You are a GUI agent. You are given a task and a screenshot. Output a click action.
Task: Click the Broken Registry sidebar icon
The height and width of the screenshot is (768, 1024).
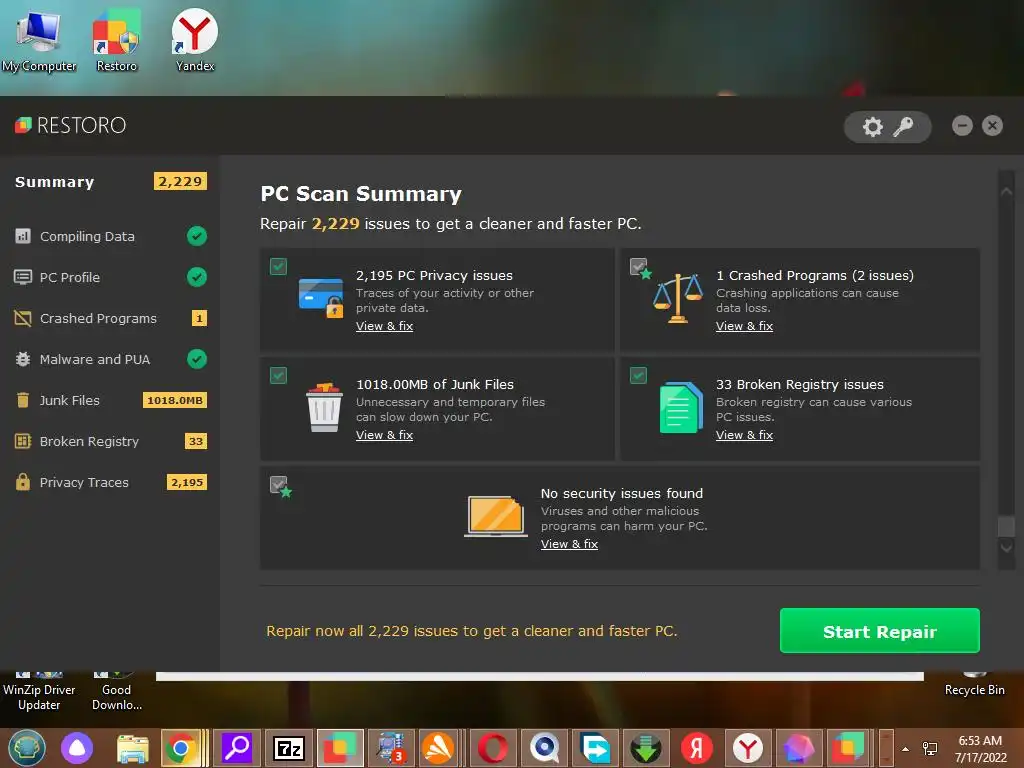point(23,441)
